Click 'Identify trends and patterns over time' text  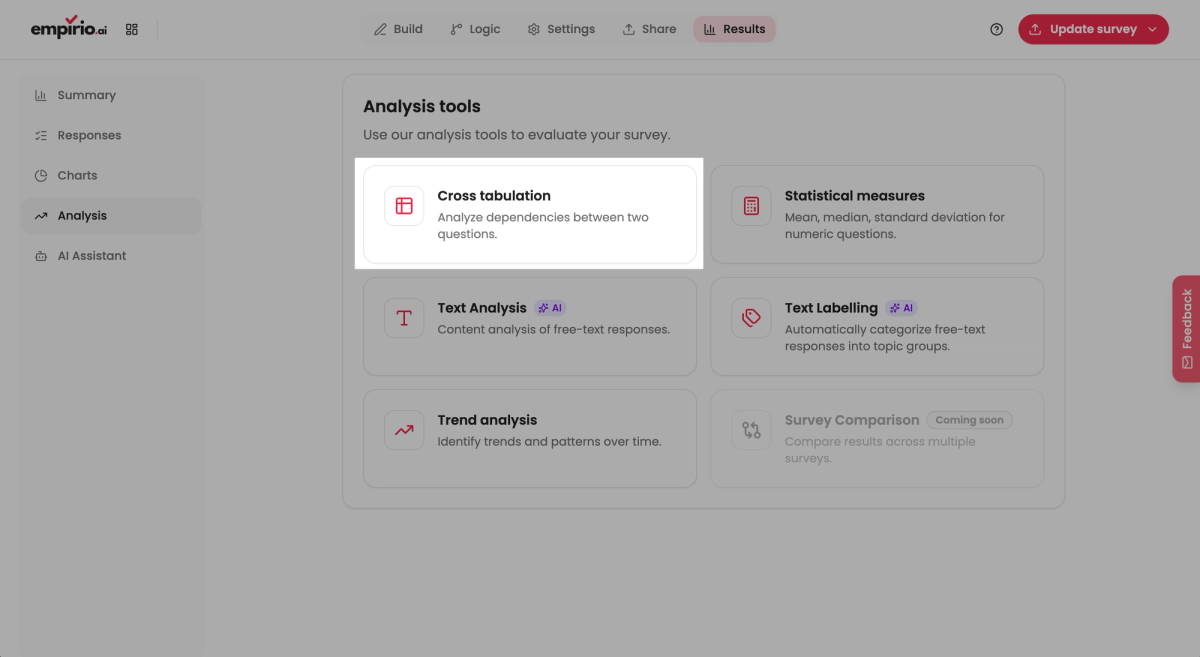[x=549, y=441]
